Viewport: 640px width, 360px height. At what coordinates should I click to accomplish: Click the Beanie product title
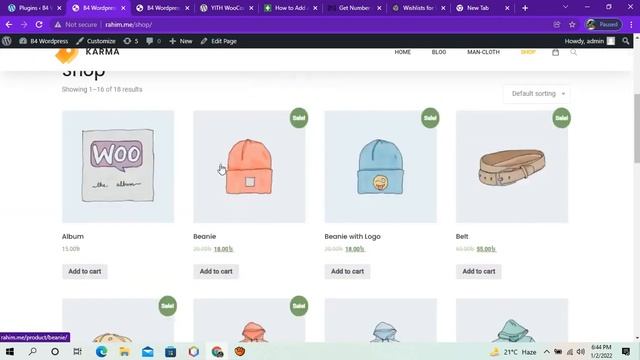(x=204, y=236)
